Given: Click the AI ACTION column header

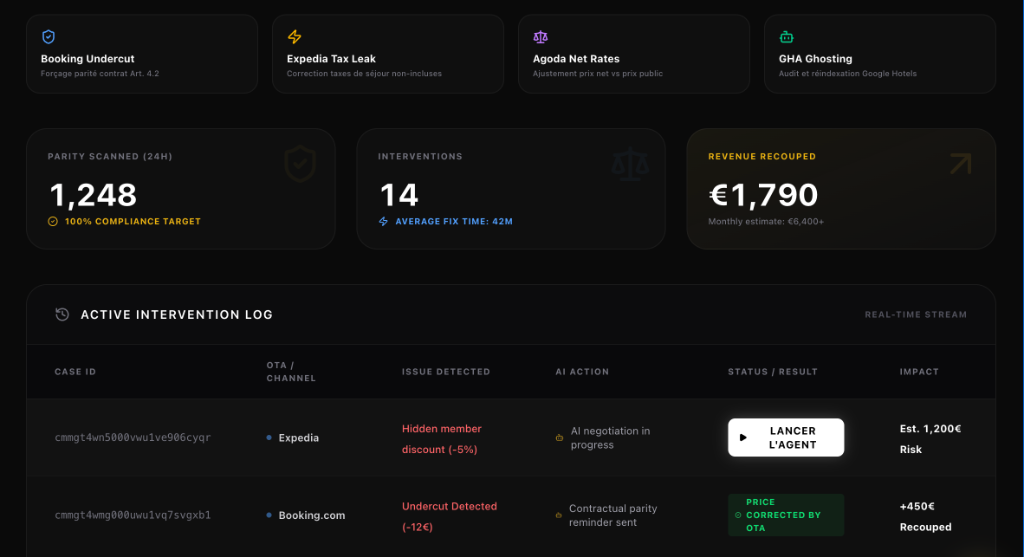Looking at the screenshot, I should pos(582,372).
